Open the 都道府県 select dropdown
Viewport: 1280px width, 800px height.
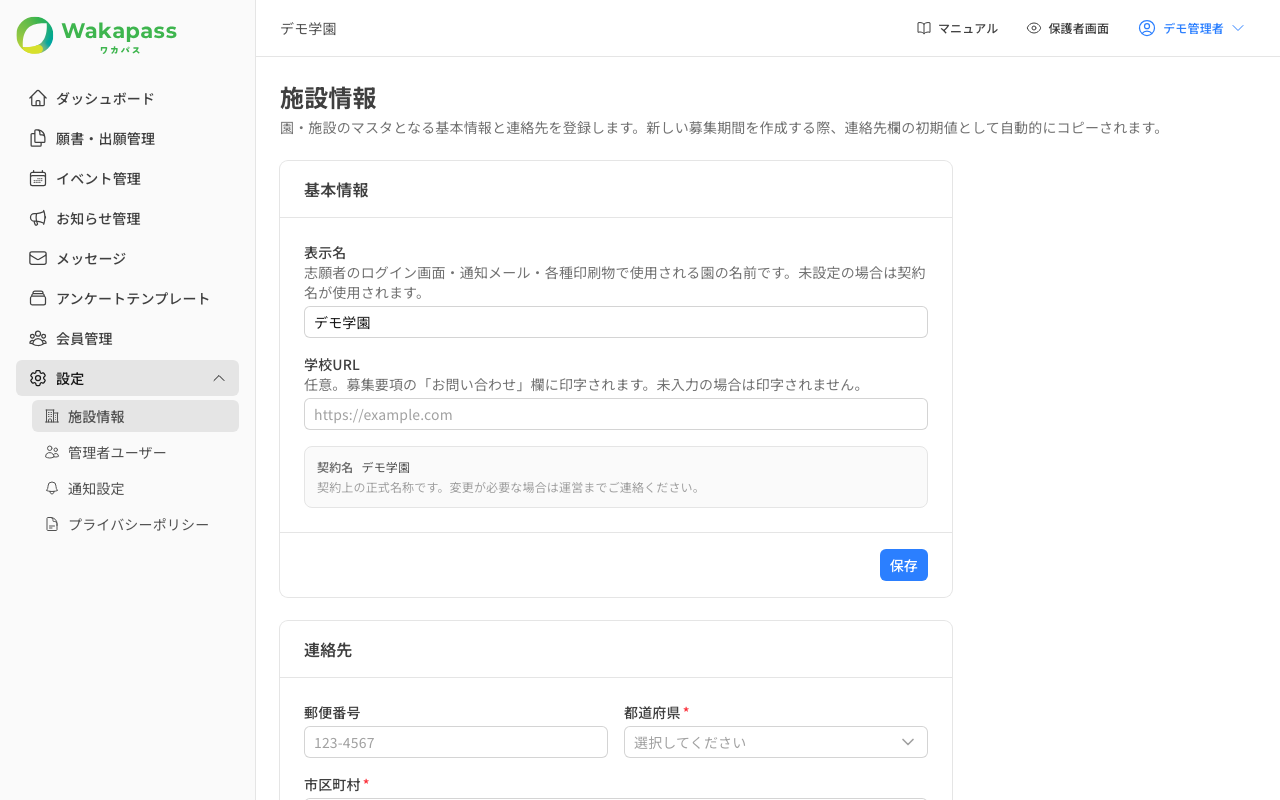[x=776, y=742]
